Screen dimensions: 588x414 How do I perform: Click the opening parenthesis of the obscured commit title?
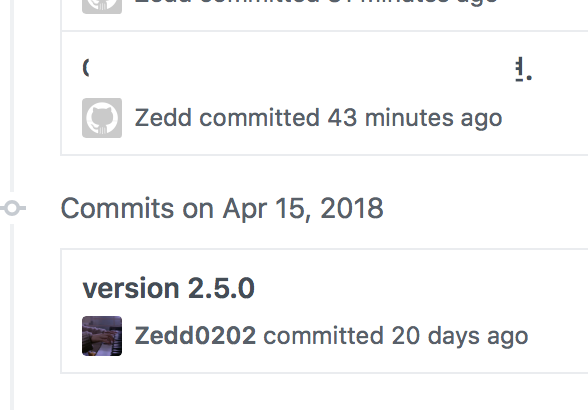pyautogui.click(x=86, y=68)
